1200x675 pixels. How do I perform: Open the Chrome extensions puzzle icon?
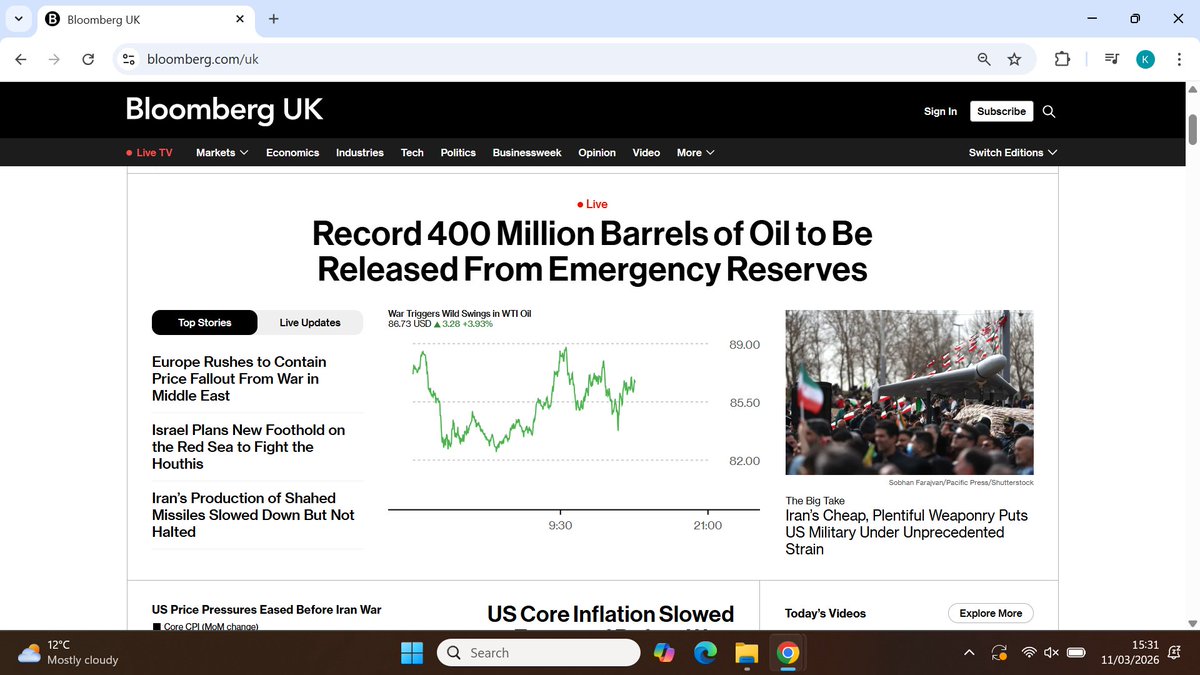click(x=1062, y=60)
